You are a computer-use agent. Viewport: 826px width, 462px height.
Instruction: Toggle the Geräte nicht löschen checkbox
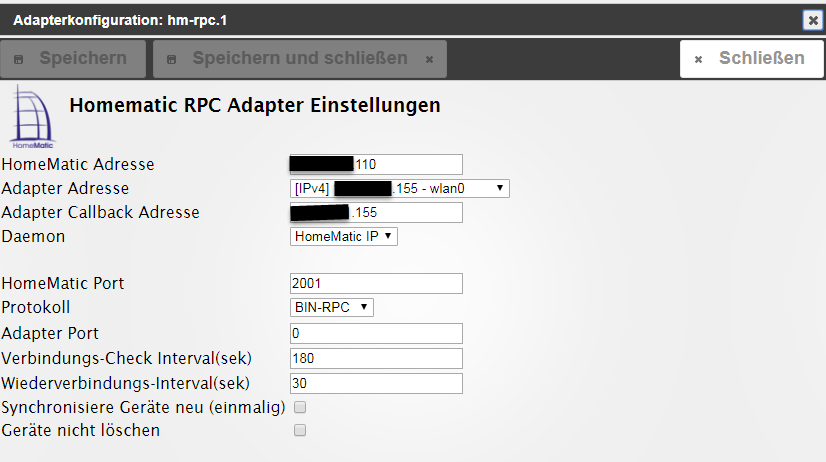tap(299, 430)
